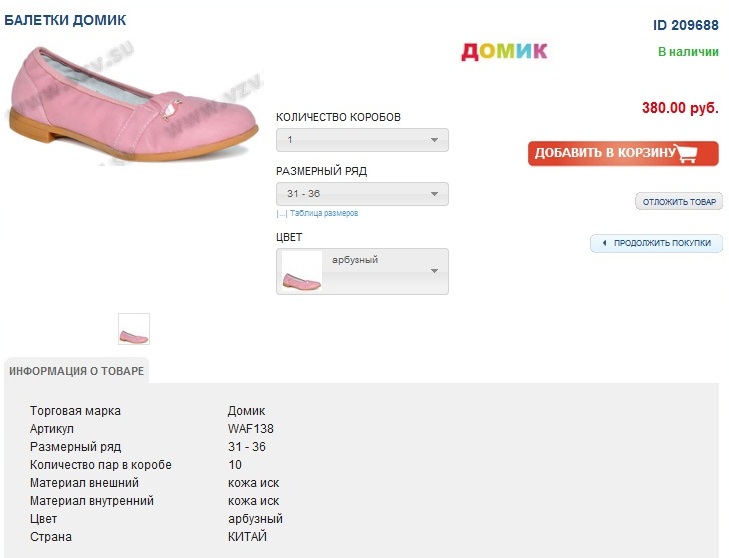
Task: Click the БАЛЕТКИ ДОМИК product title
Action: pyautogui.click(x=65, y=20)
